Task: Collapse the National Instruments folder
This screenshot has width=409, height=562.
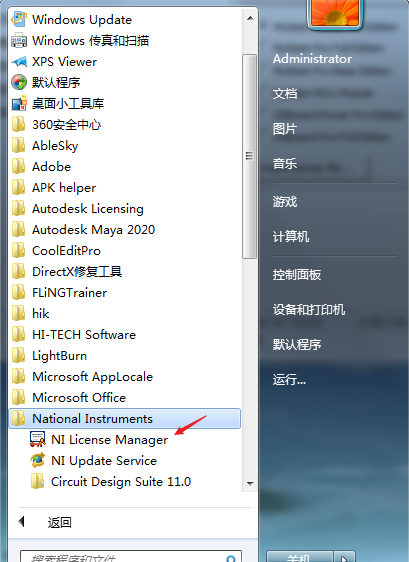Action: (x=125, y=419)
